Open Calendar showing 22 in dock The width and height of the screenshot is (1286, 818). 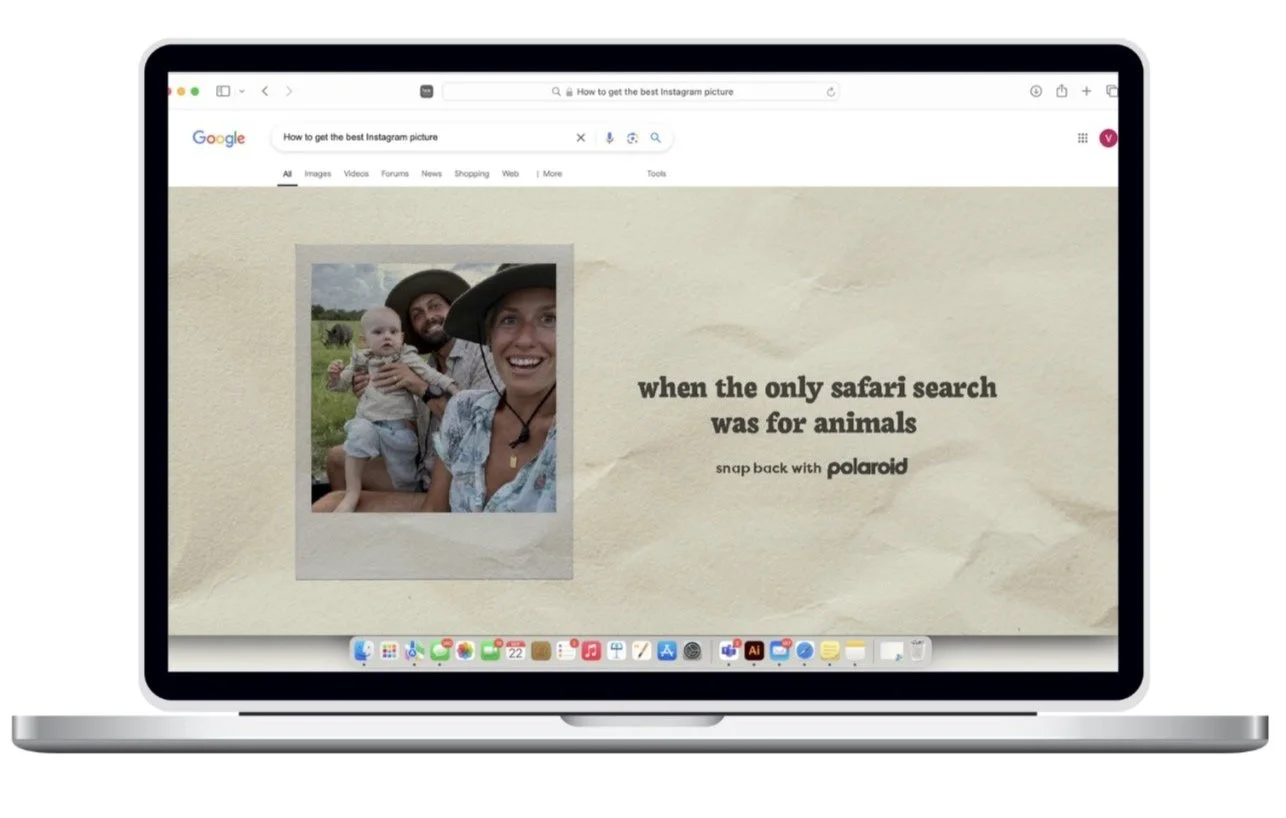(x=515, y=651)
